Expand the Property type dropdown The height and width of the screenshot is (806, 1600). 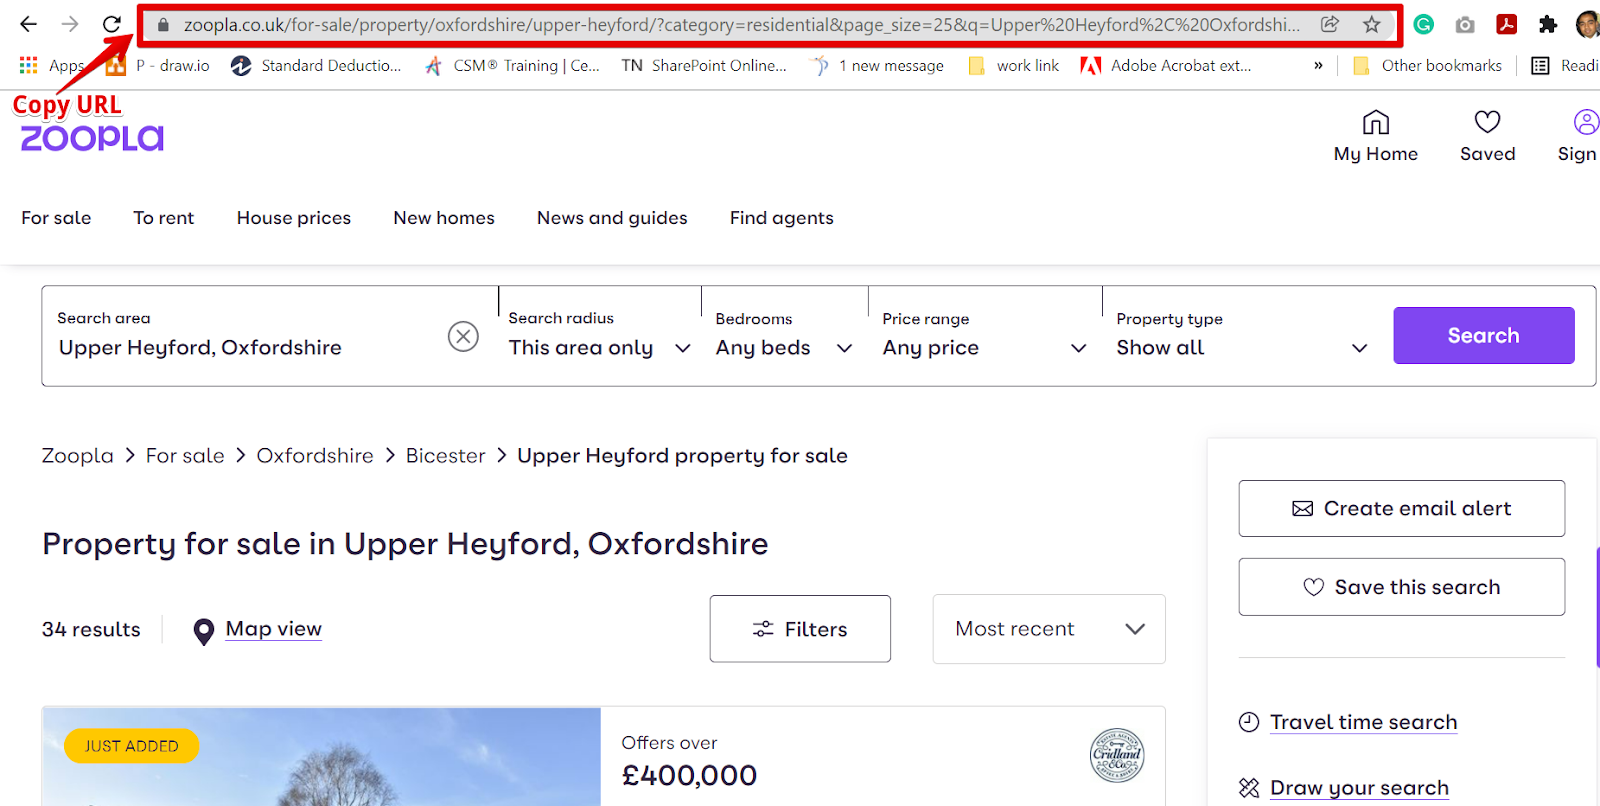tap(1242, 336)
